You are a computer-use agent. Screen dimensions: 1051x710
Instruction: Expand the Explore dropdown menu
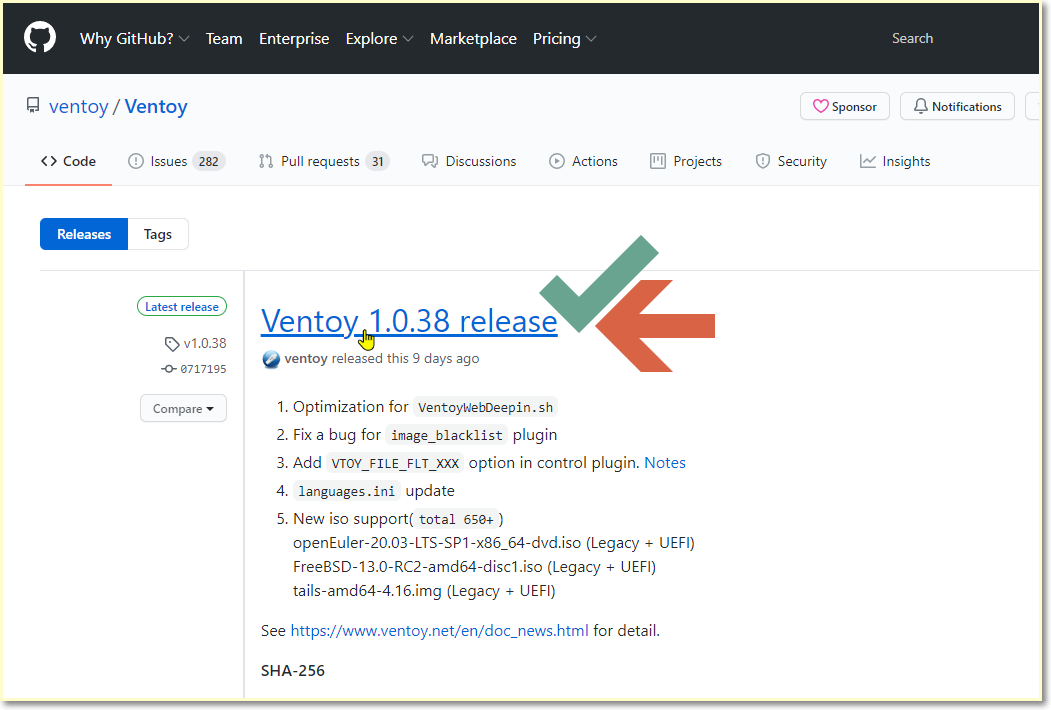coord(379,39)
